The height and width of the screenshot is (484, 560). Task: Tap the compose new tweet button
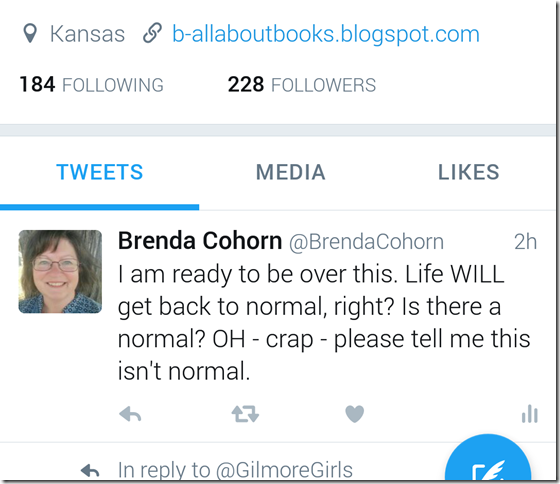click(488, 461)
